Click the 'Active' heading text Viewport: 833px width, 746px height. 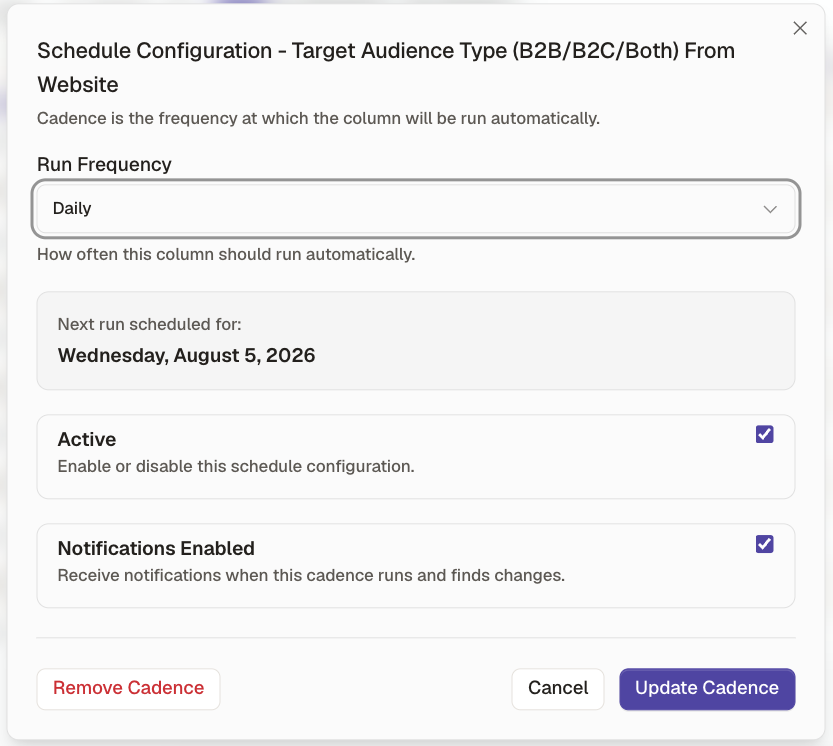pyautogui.click(x=87, y=439)
